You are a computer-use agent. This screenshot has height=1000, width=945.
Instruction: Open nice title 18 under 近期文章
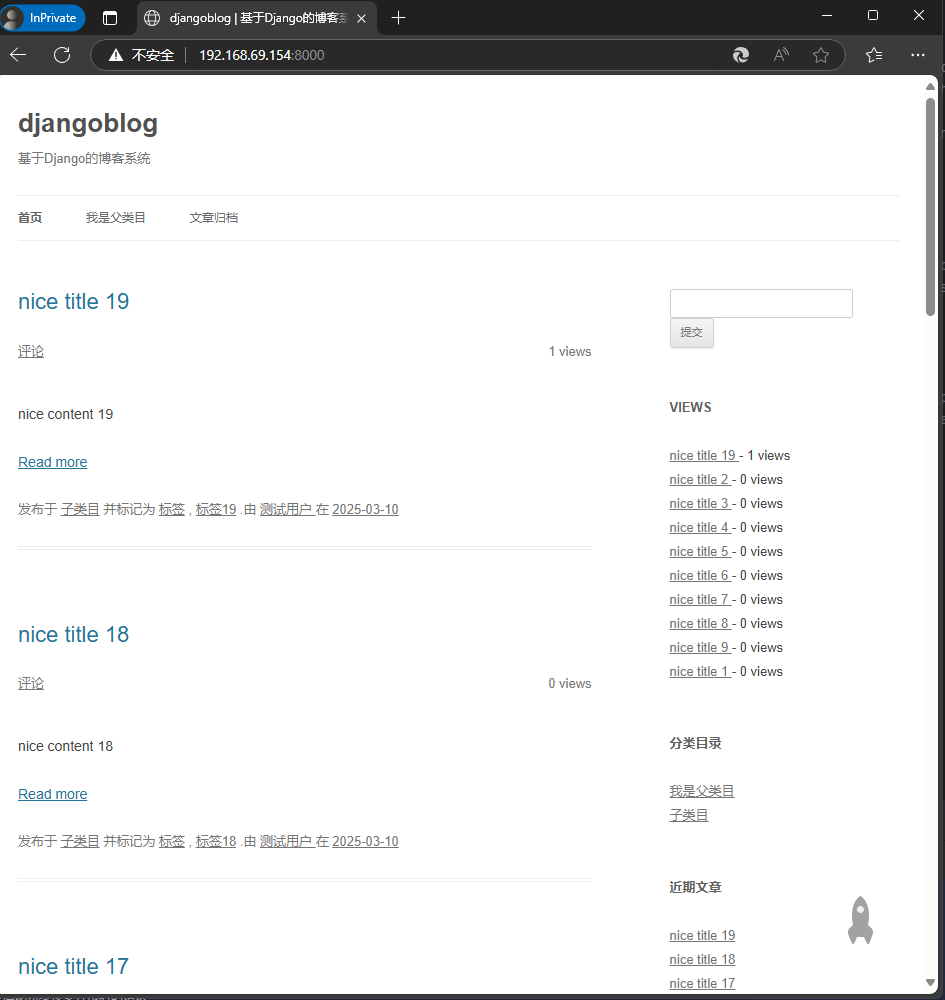(x=702, y=960)
